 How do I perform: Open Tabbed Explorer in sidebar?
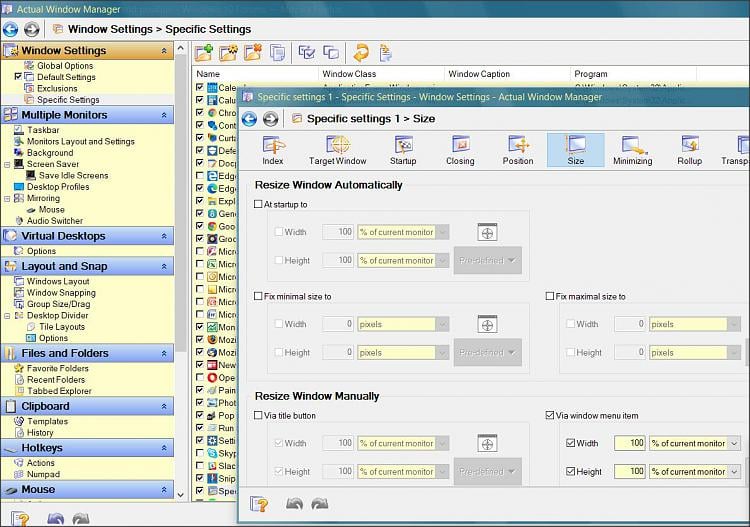click(x=59, y=391)
